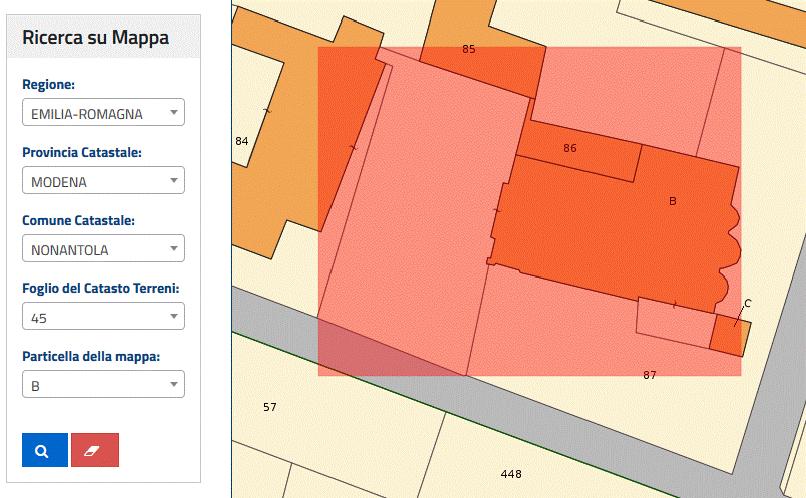Click the Provincia Catastale field label
Image resolution: width=806 pixels, height=498 pixels.
click(82, 153)
